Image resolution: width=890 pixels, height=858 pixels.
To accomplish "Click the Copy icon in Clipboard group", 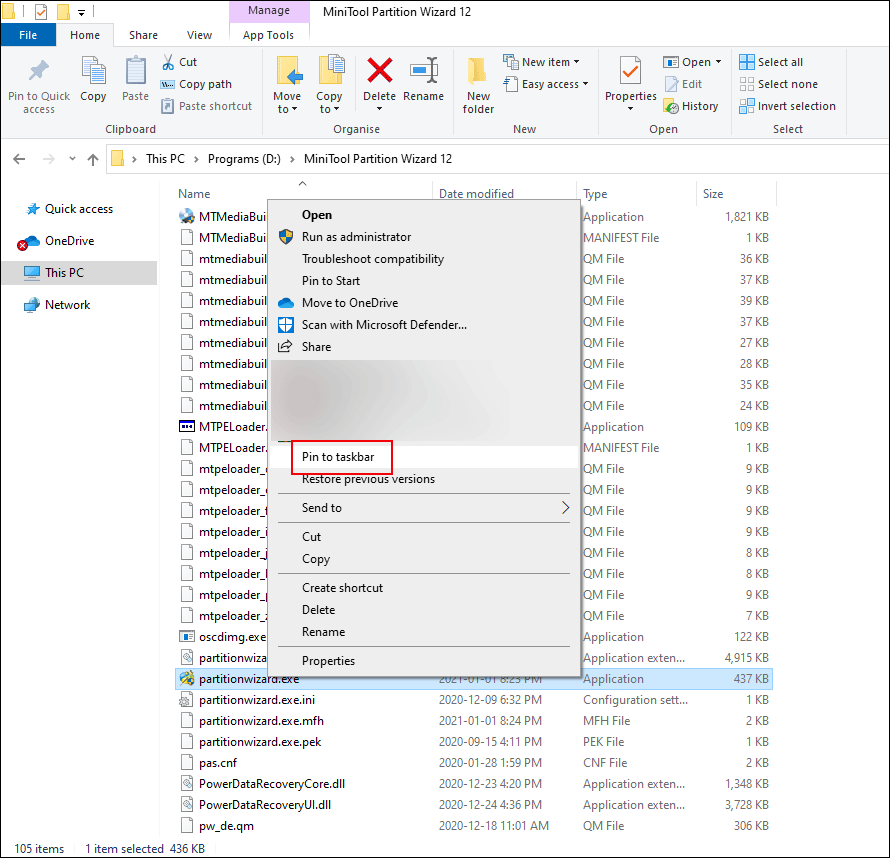I will pos(93,73).
